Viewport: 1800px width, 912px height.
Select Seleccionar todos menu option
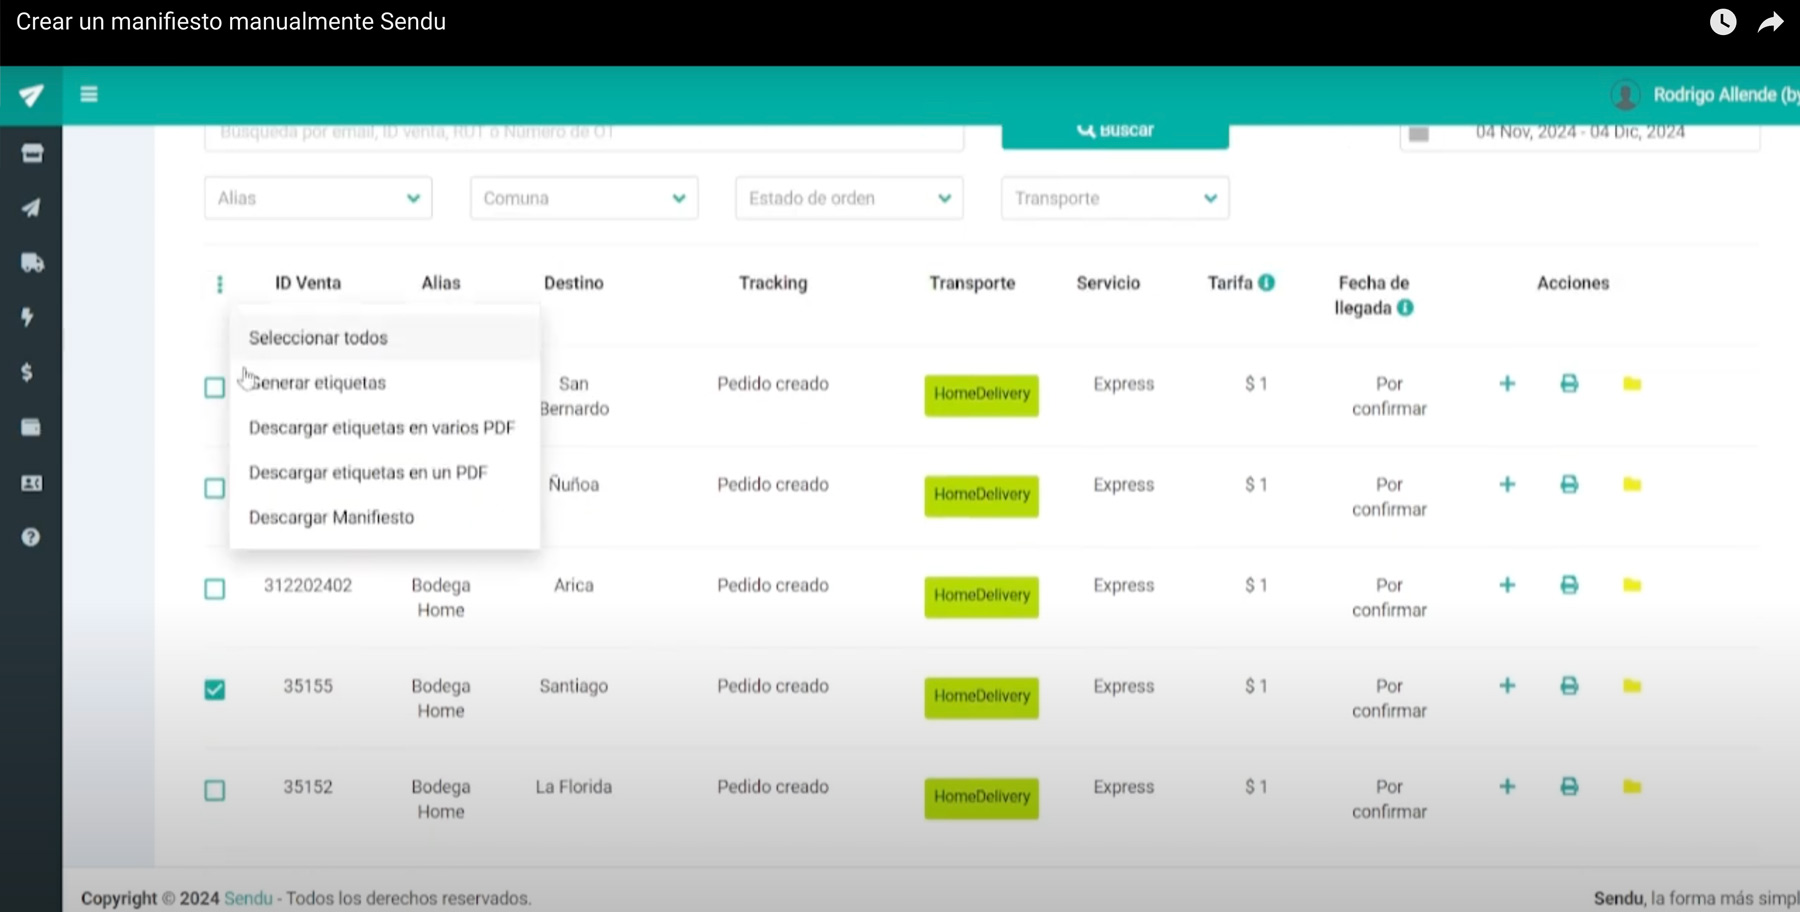click(318, 338)
